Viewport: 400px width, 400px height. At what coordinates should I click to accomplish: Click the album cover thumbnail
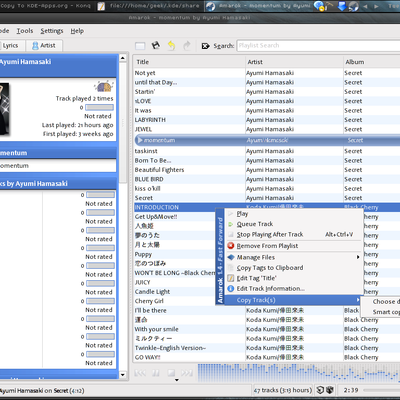[4, 109]
